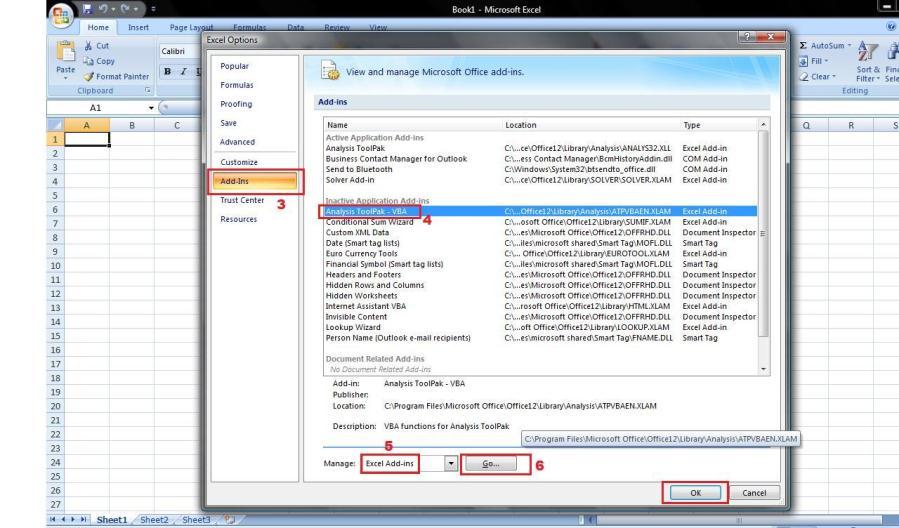Expand the Paste options arrow
Screen dimensions: 899x528
coord(65,77)
